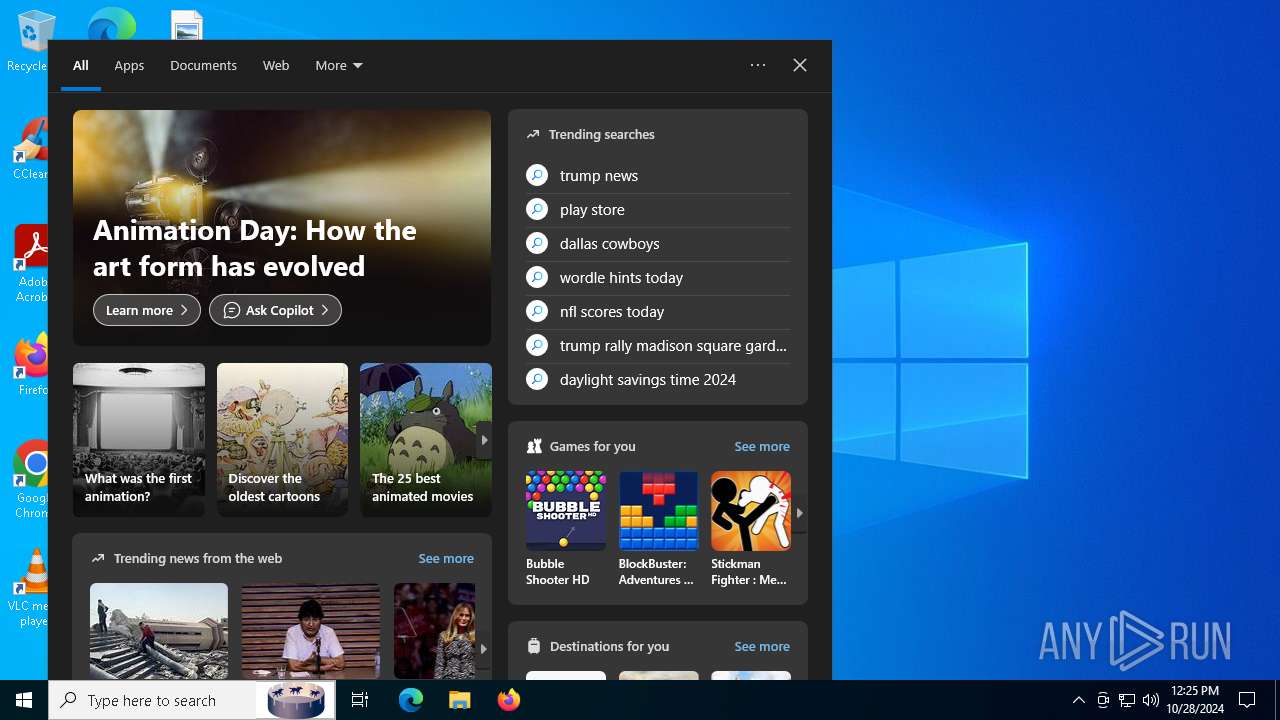Open the Windows Start menu
Viewport: 1280px width, 720px height.
(24, 700)
